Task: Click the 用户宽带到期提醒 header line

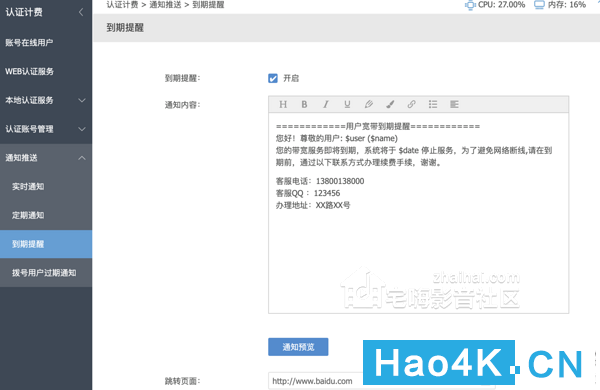Action: point(378,126)
